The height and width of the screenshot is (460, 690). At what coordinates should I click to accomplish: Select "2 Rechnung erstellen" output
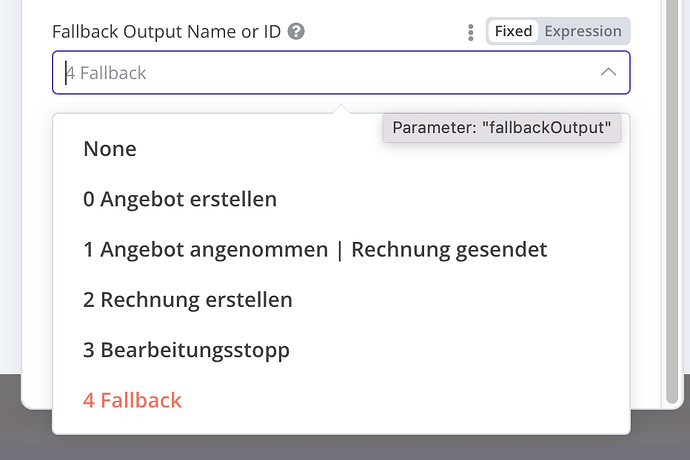(188, 299)
